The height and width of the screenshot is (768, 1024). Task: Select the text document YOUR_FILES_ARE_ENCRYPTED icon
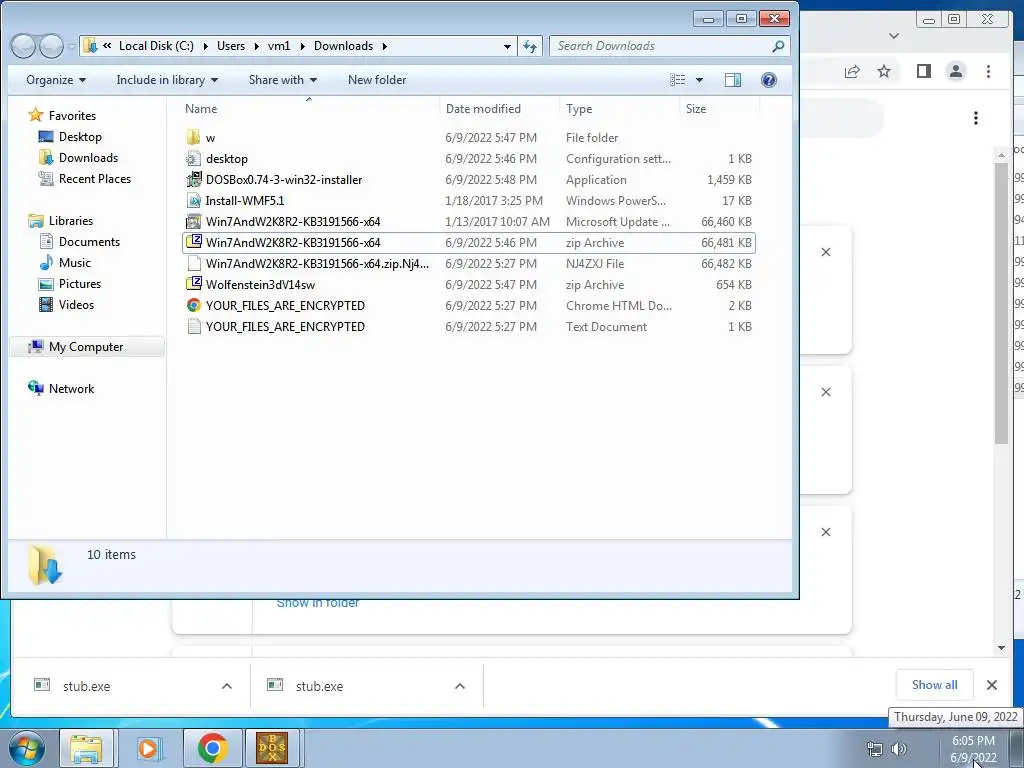coord(193,327)
